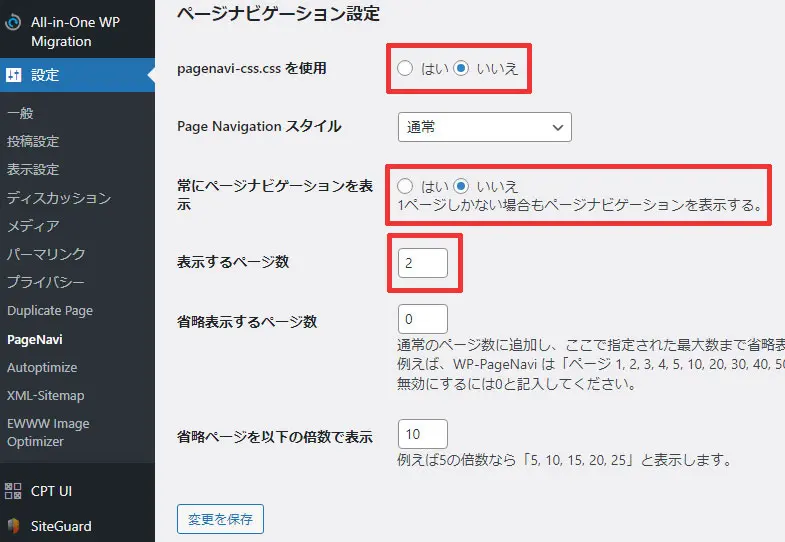Select いいえ for 常にページナビゲーションを表示
The height and width of the screenshot is (542, 785).
[x=461, y=186]
